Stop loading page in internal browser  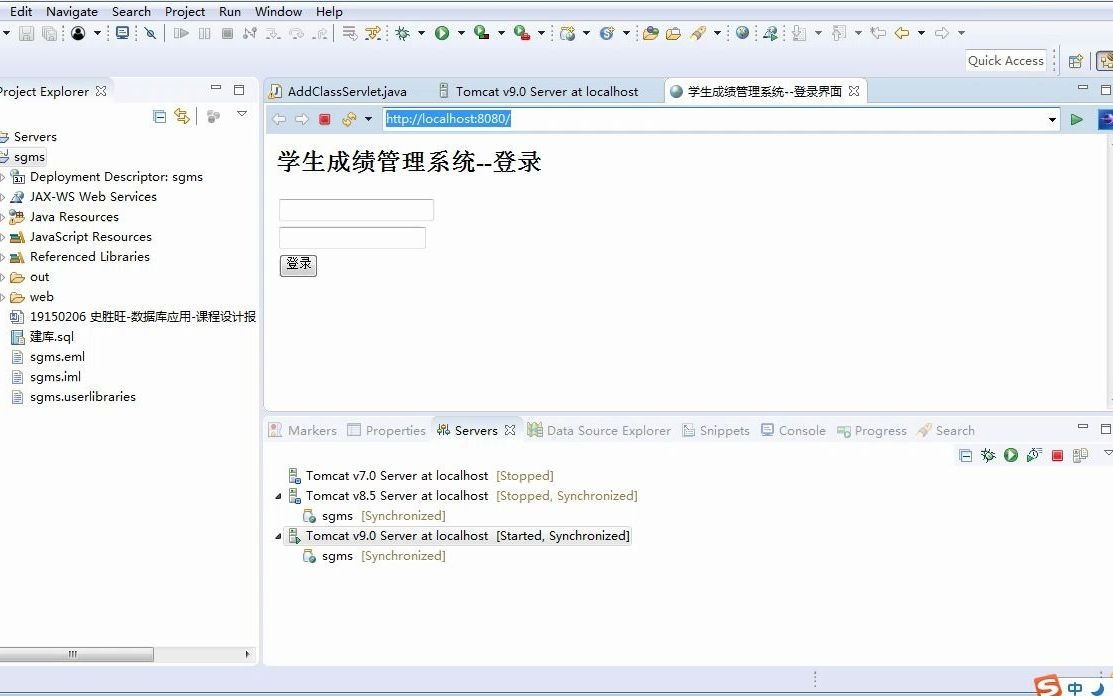[324, 119]
